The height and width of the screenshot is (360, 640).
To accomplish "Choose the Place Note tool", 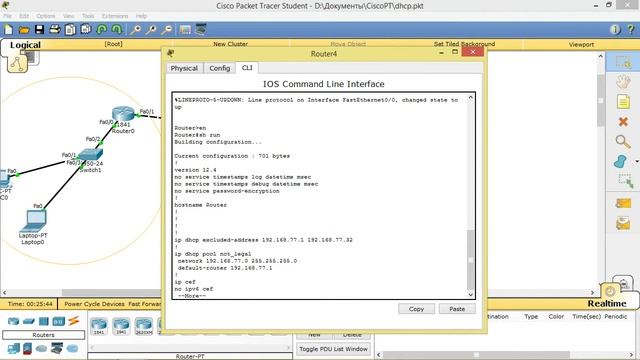I will pos(623,102).
